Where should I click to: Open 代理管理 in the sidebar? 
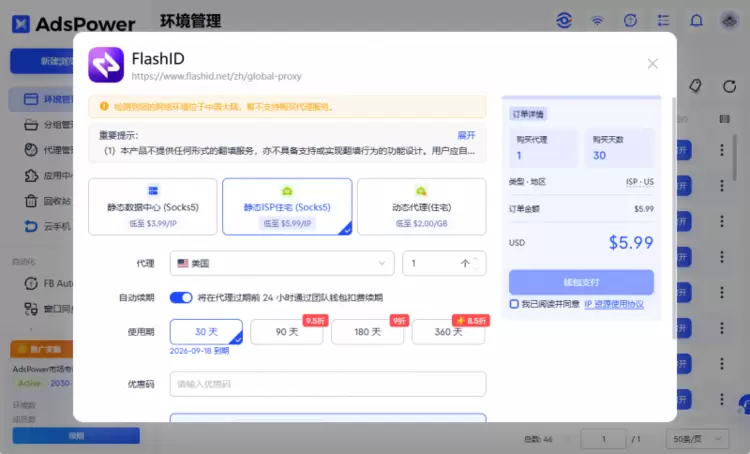click(48, 150)
